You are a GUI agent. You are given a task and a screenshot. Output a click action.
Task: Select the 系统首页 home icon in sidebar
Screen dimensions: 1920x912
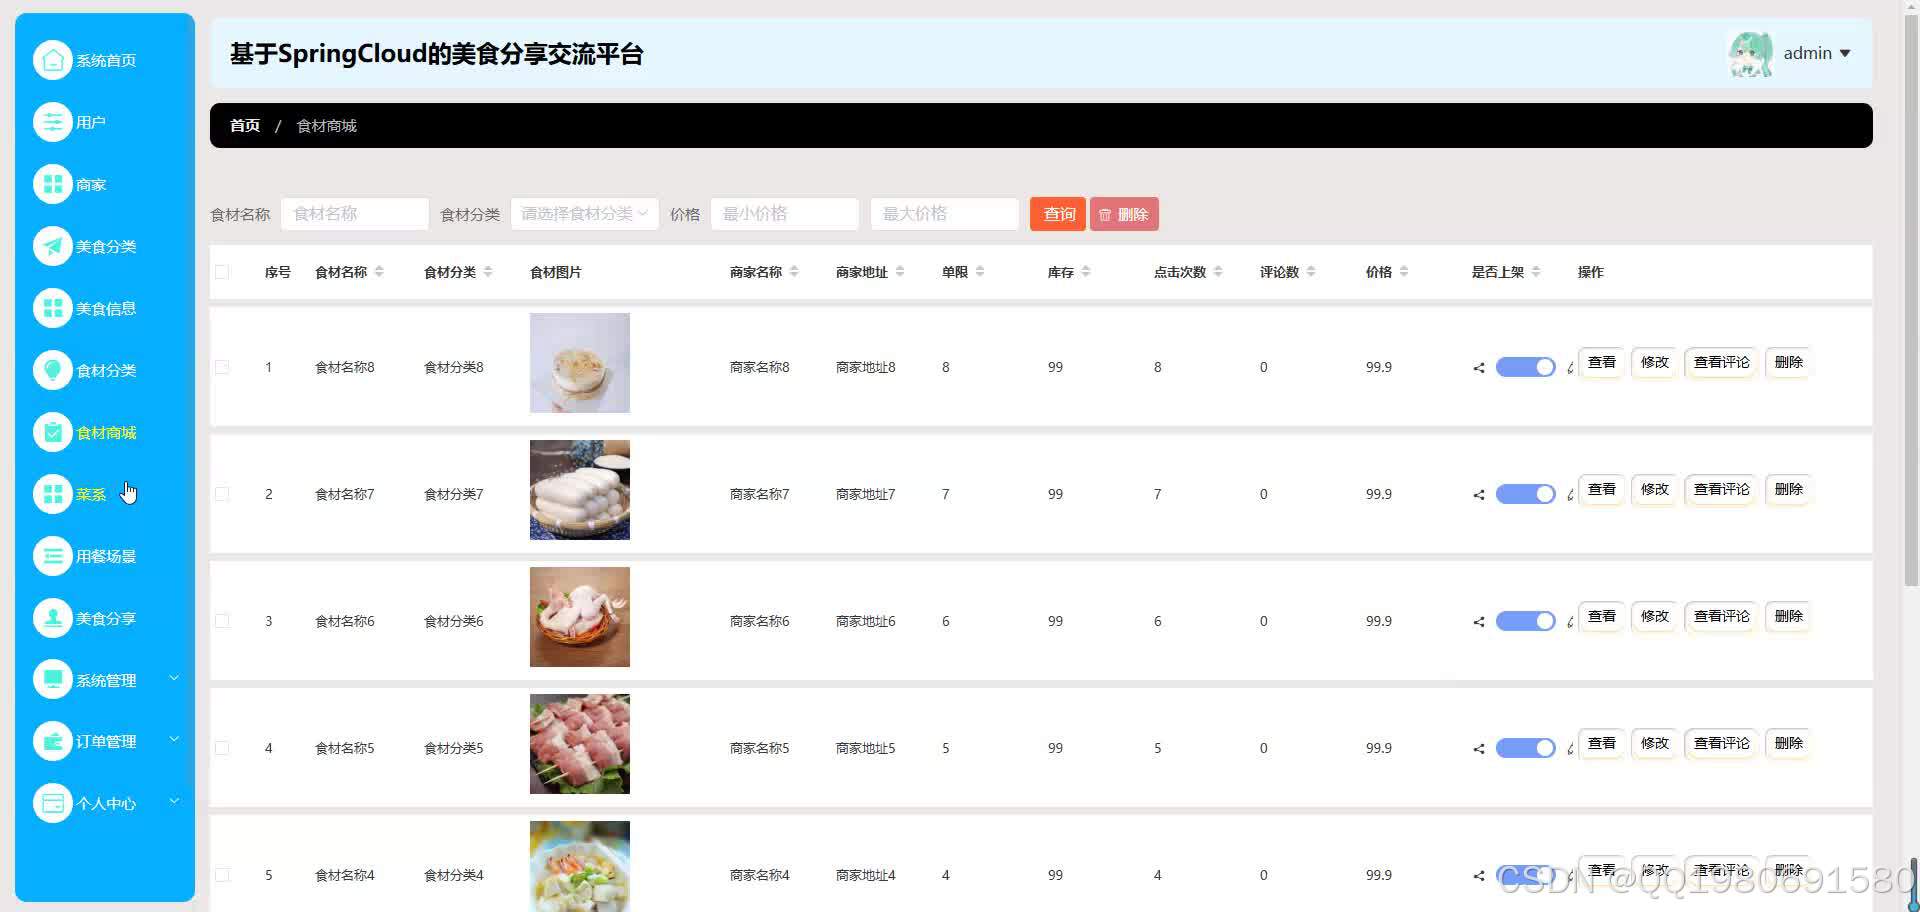53,60
